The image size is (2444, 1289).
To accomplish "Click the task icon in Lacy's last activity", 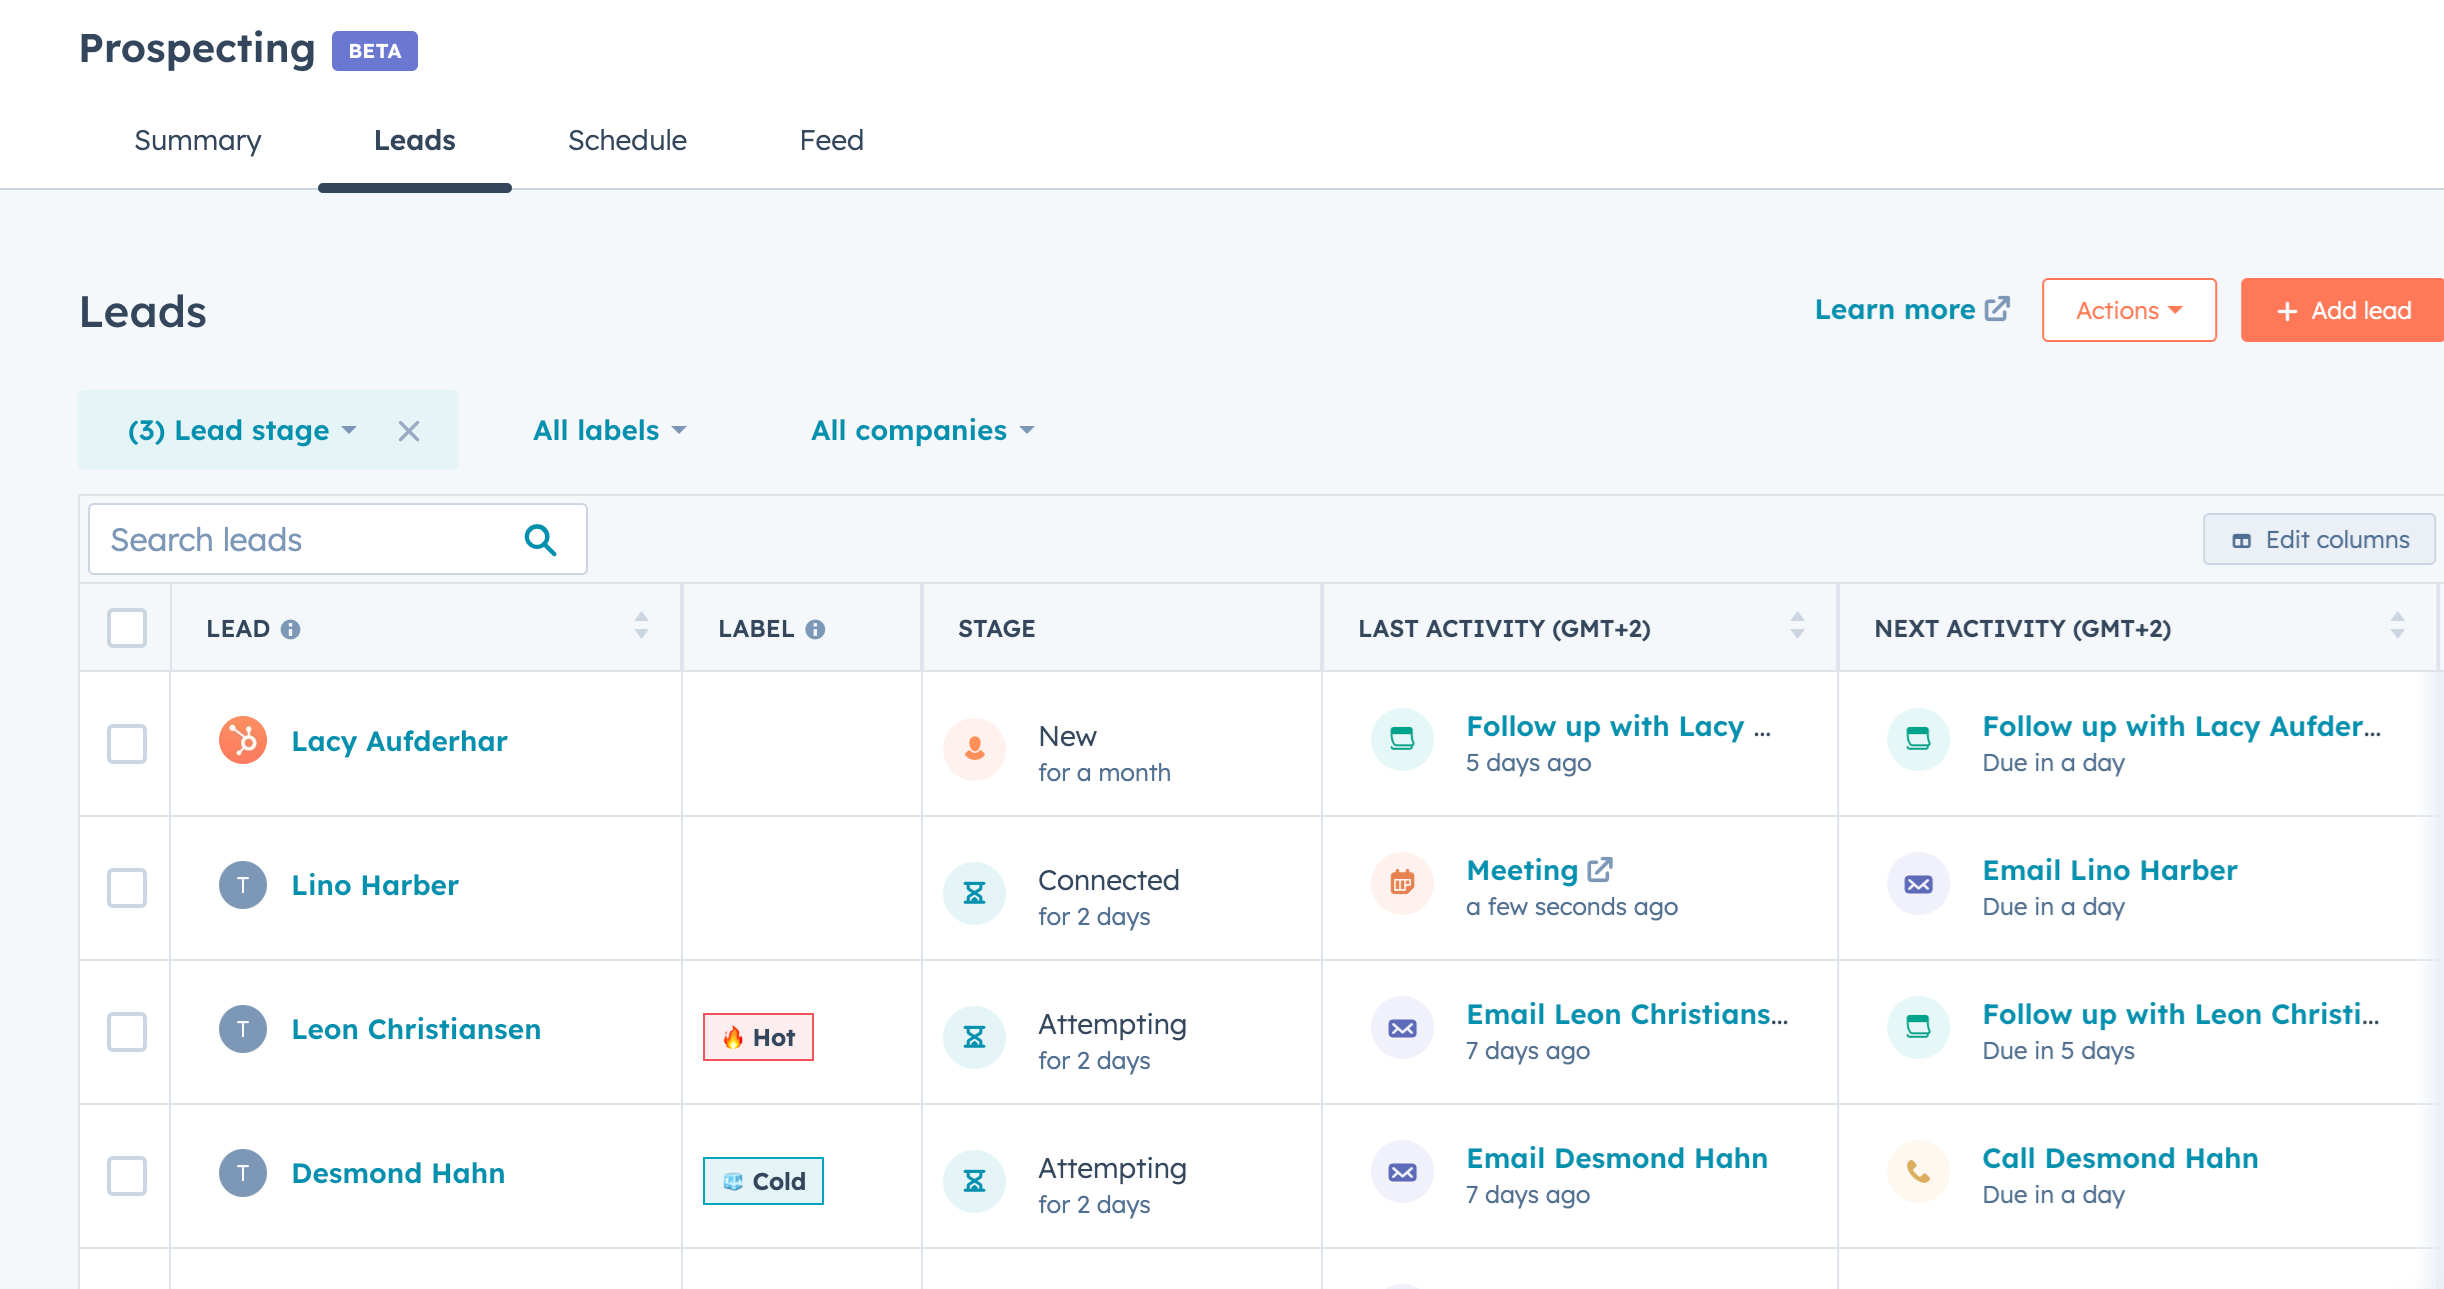I will tap(1402, 739).
